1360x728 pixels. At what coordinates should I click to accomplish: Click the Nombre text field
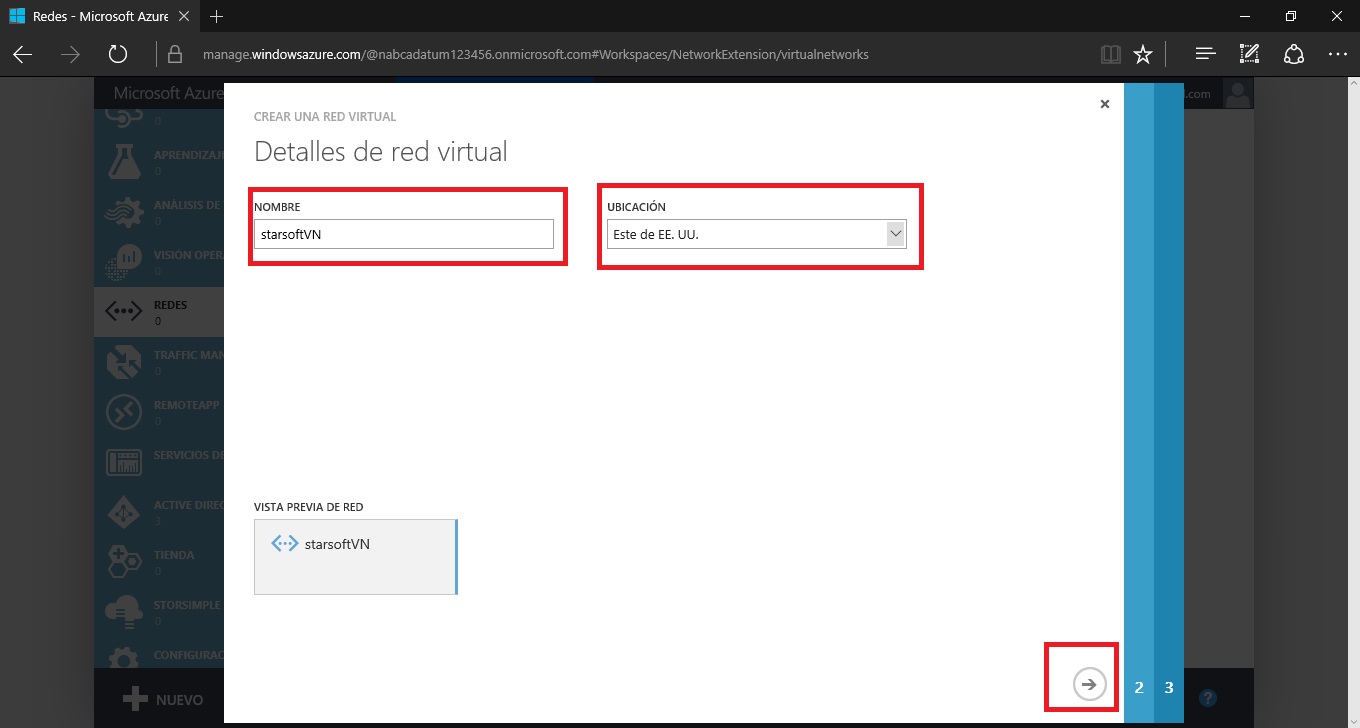click(403, 234)
